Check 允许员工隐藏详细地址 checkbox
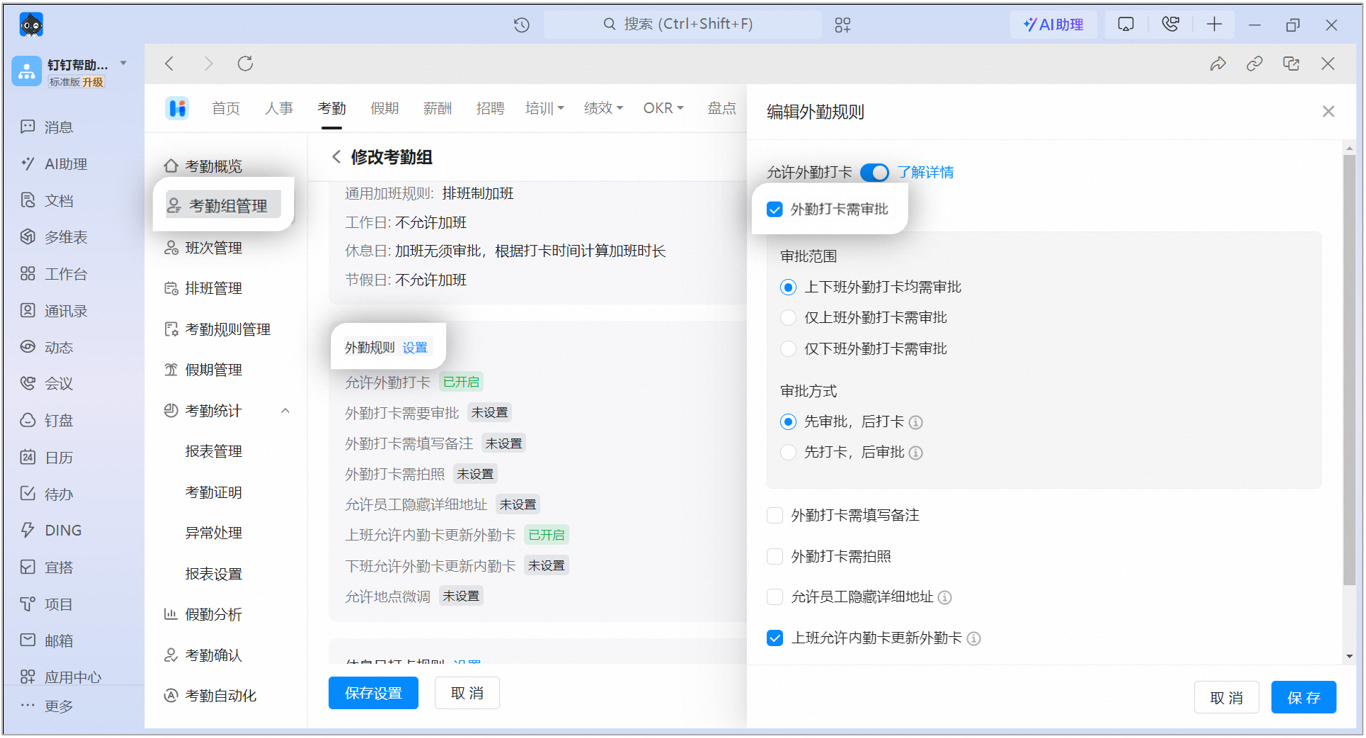The height and width of the screenshot is (738, 1366). point(775,597)
